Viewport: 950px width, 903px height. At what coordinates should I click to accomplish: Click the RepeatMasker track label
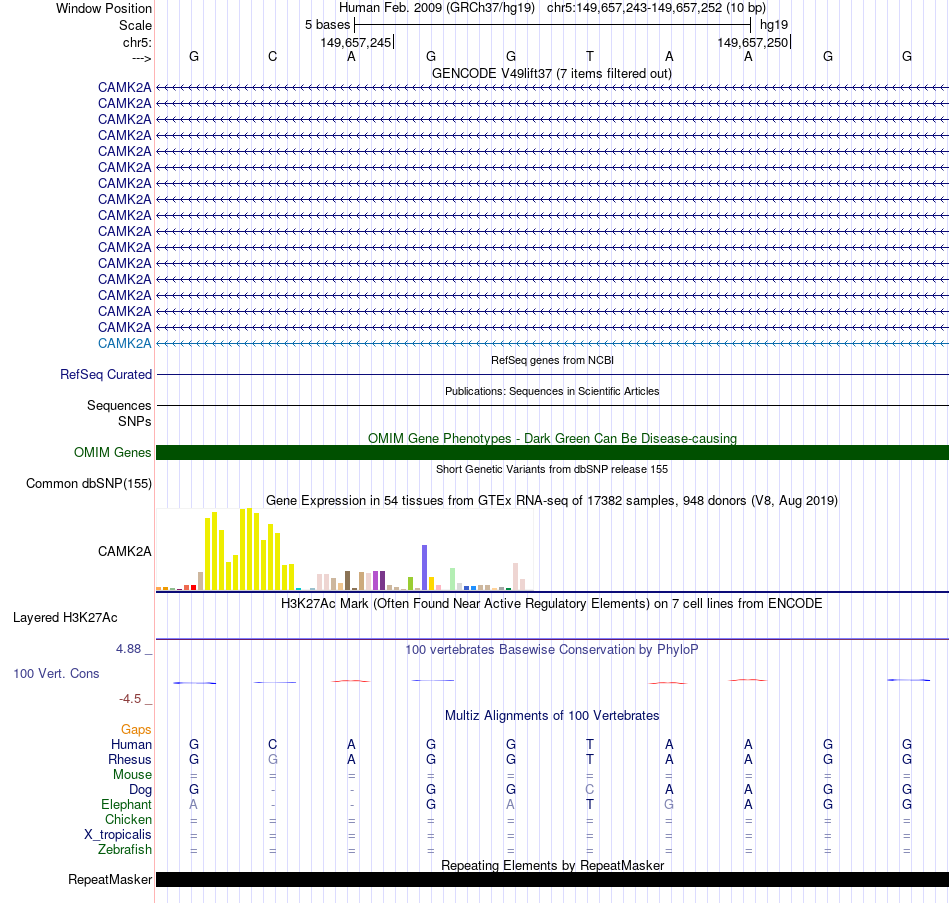coord(110,879)
